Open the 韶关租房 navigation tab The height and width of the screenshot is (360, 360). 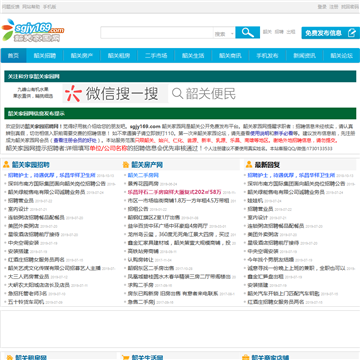tap(119, 56)
